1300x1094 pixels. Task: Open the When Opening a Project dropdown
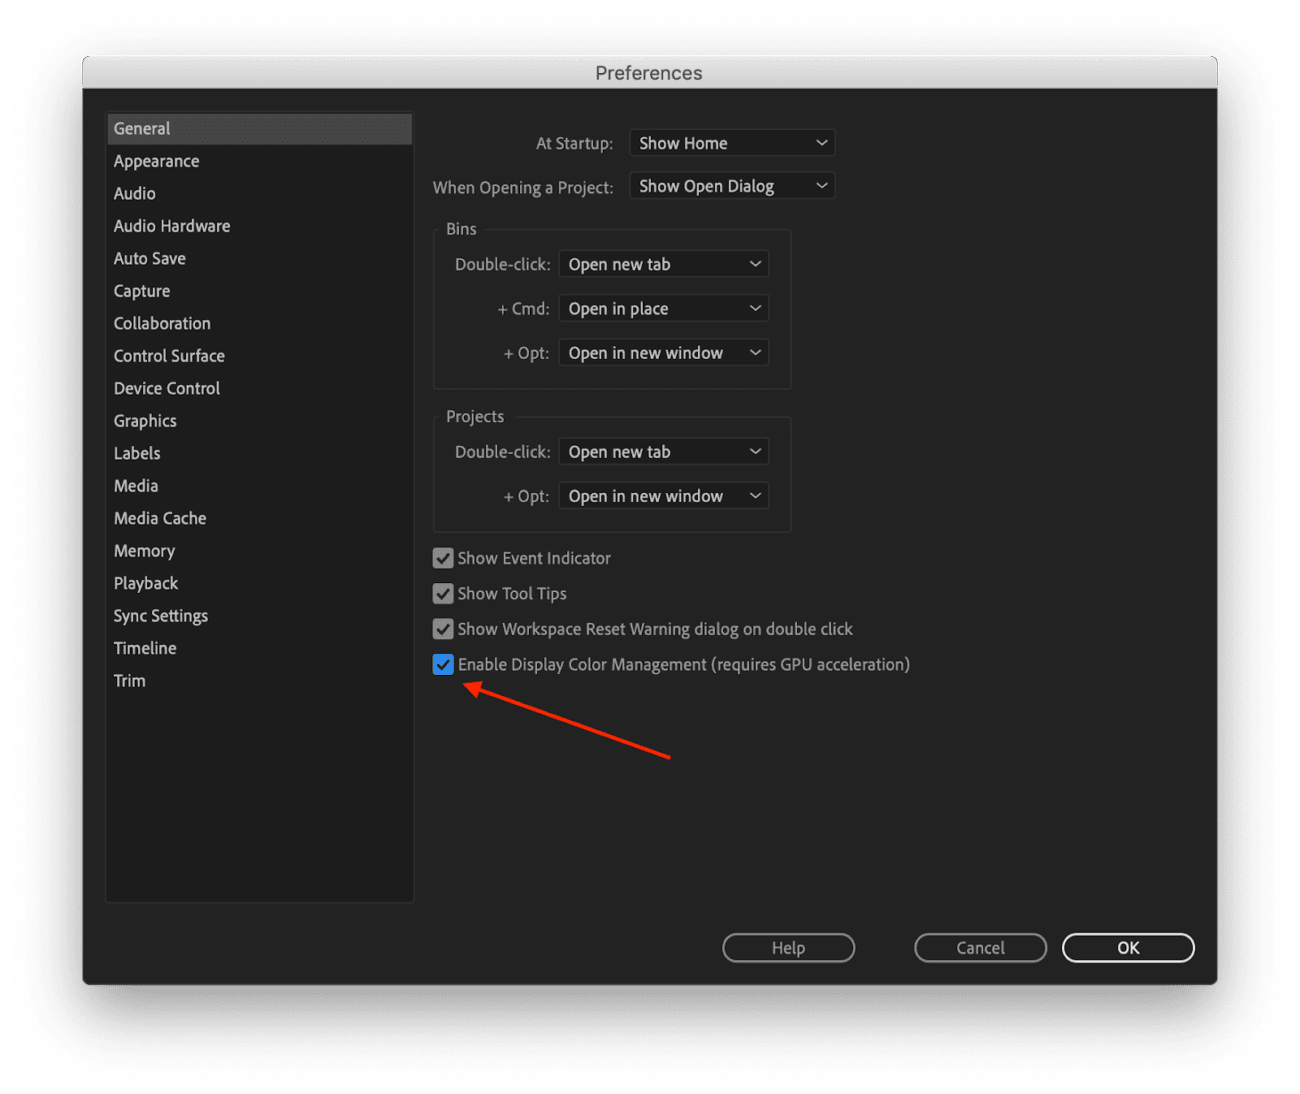coord(731,185)
